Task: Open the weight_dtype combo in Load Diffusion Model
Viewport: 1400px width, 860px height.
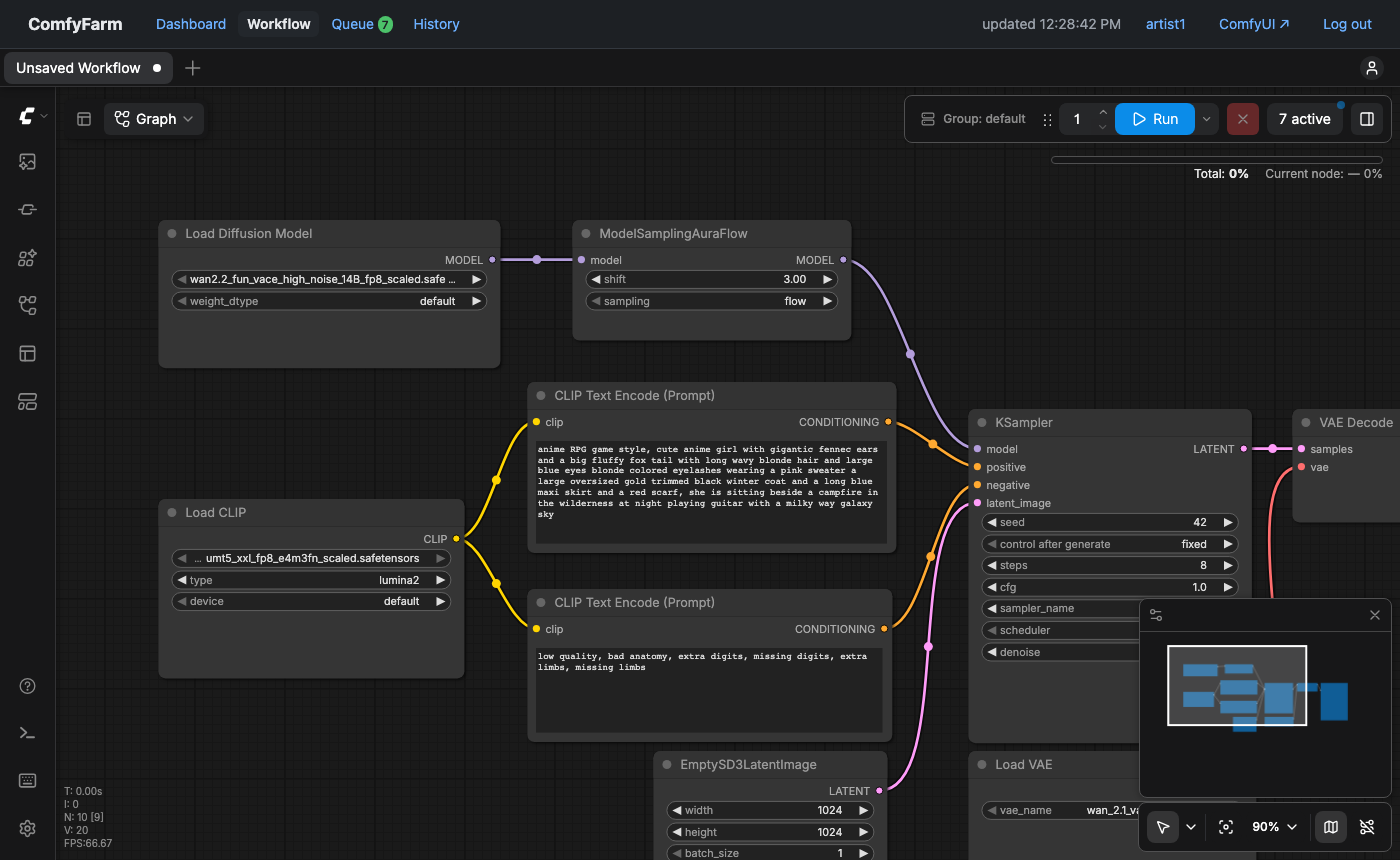Action: click(329, 301)
